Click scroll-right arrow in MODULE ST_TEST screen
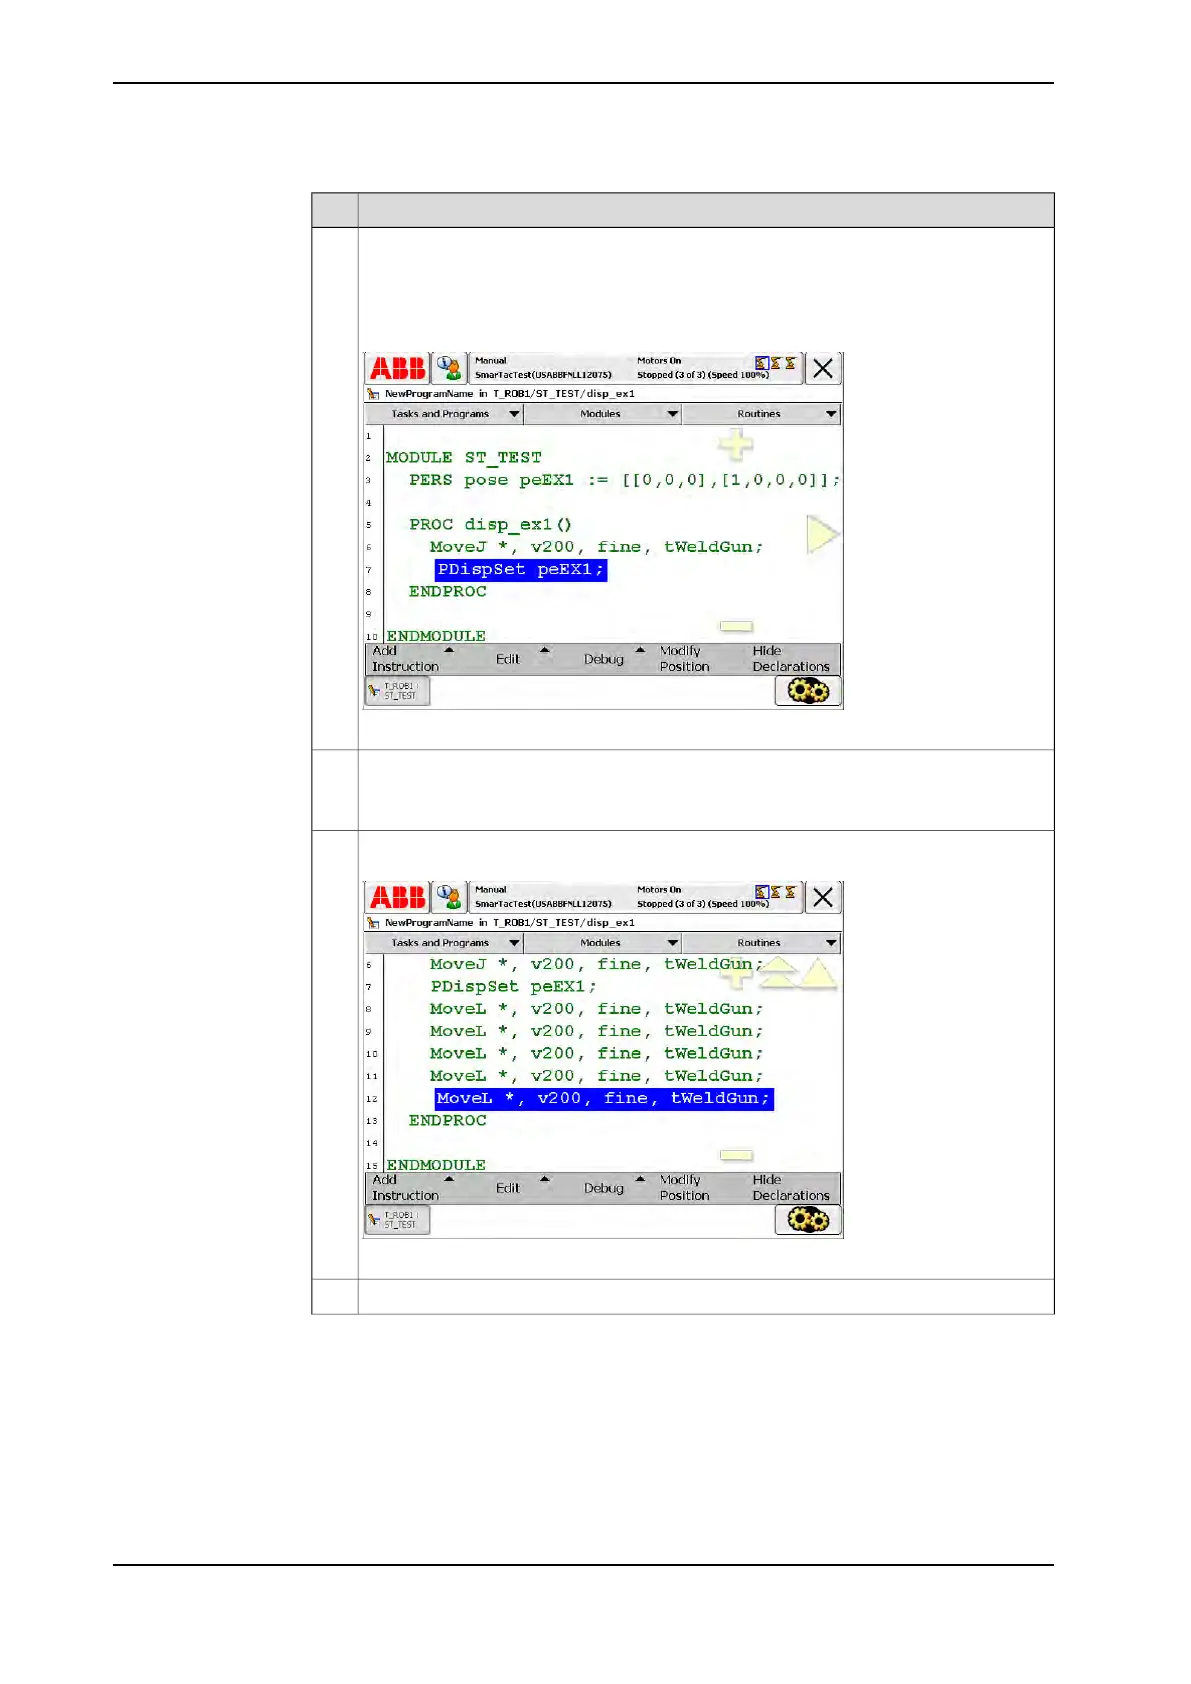1191x1684 pixels. point(822,535)
